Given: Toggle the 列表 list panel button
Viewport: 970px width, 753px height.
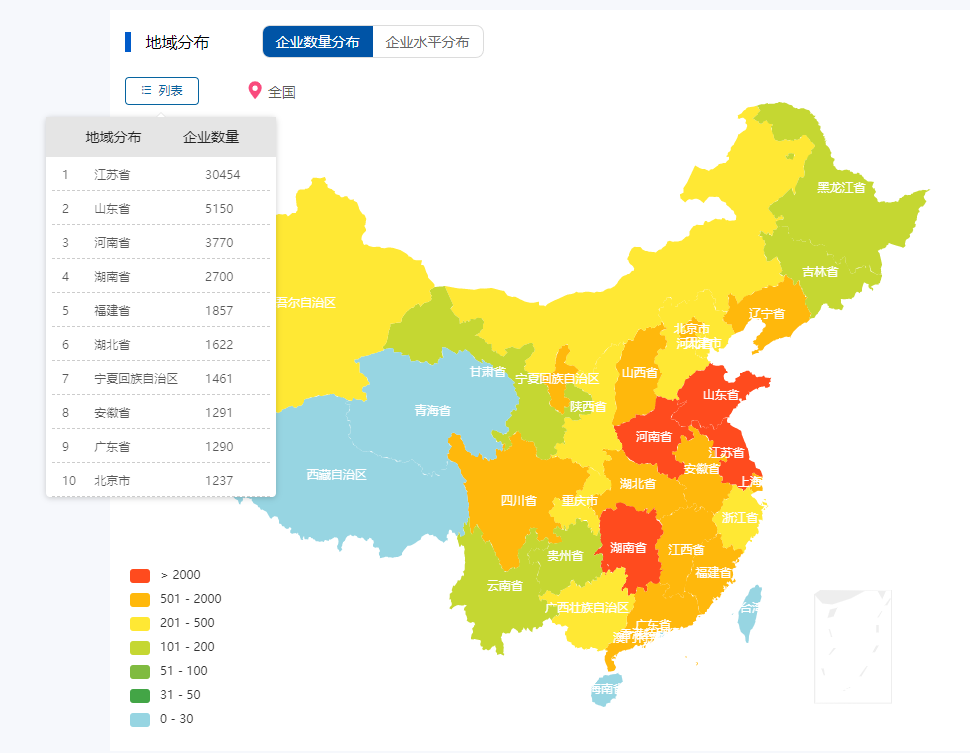Looking at the screenshot, I should click(162, 91).
